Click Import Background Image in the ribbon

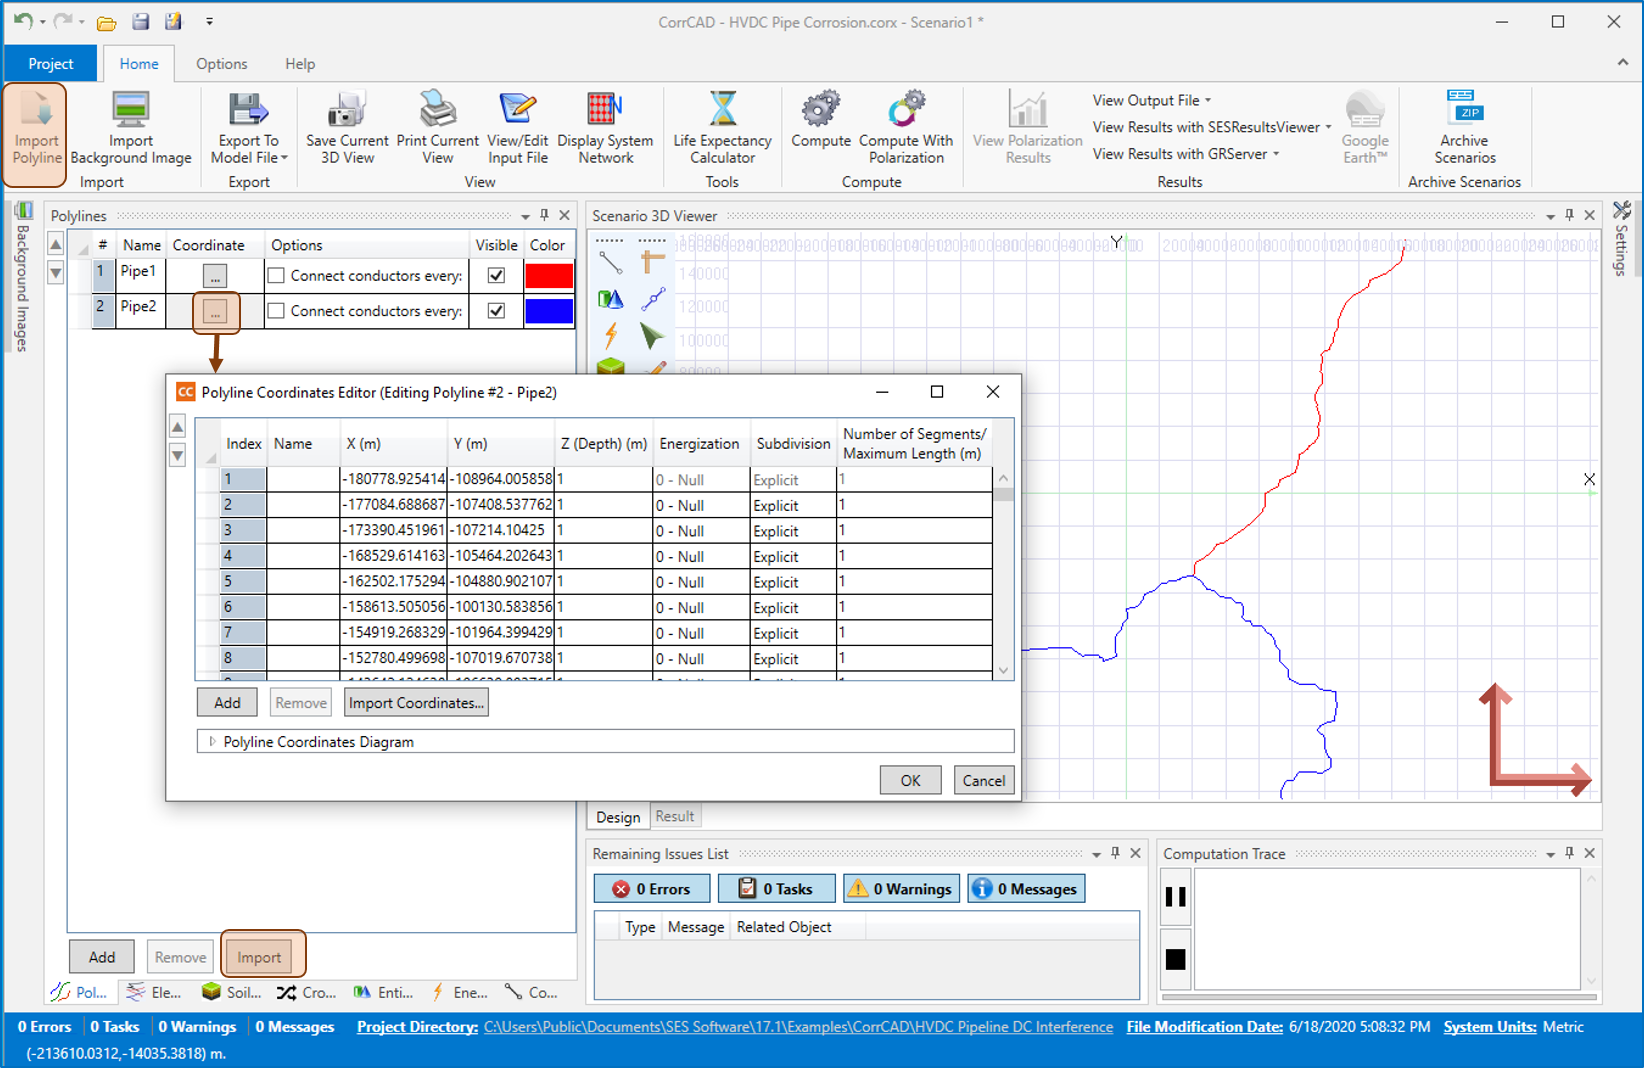click(130, 127)
